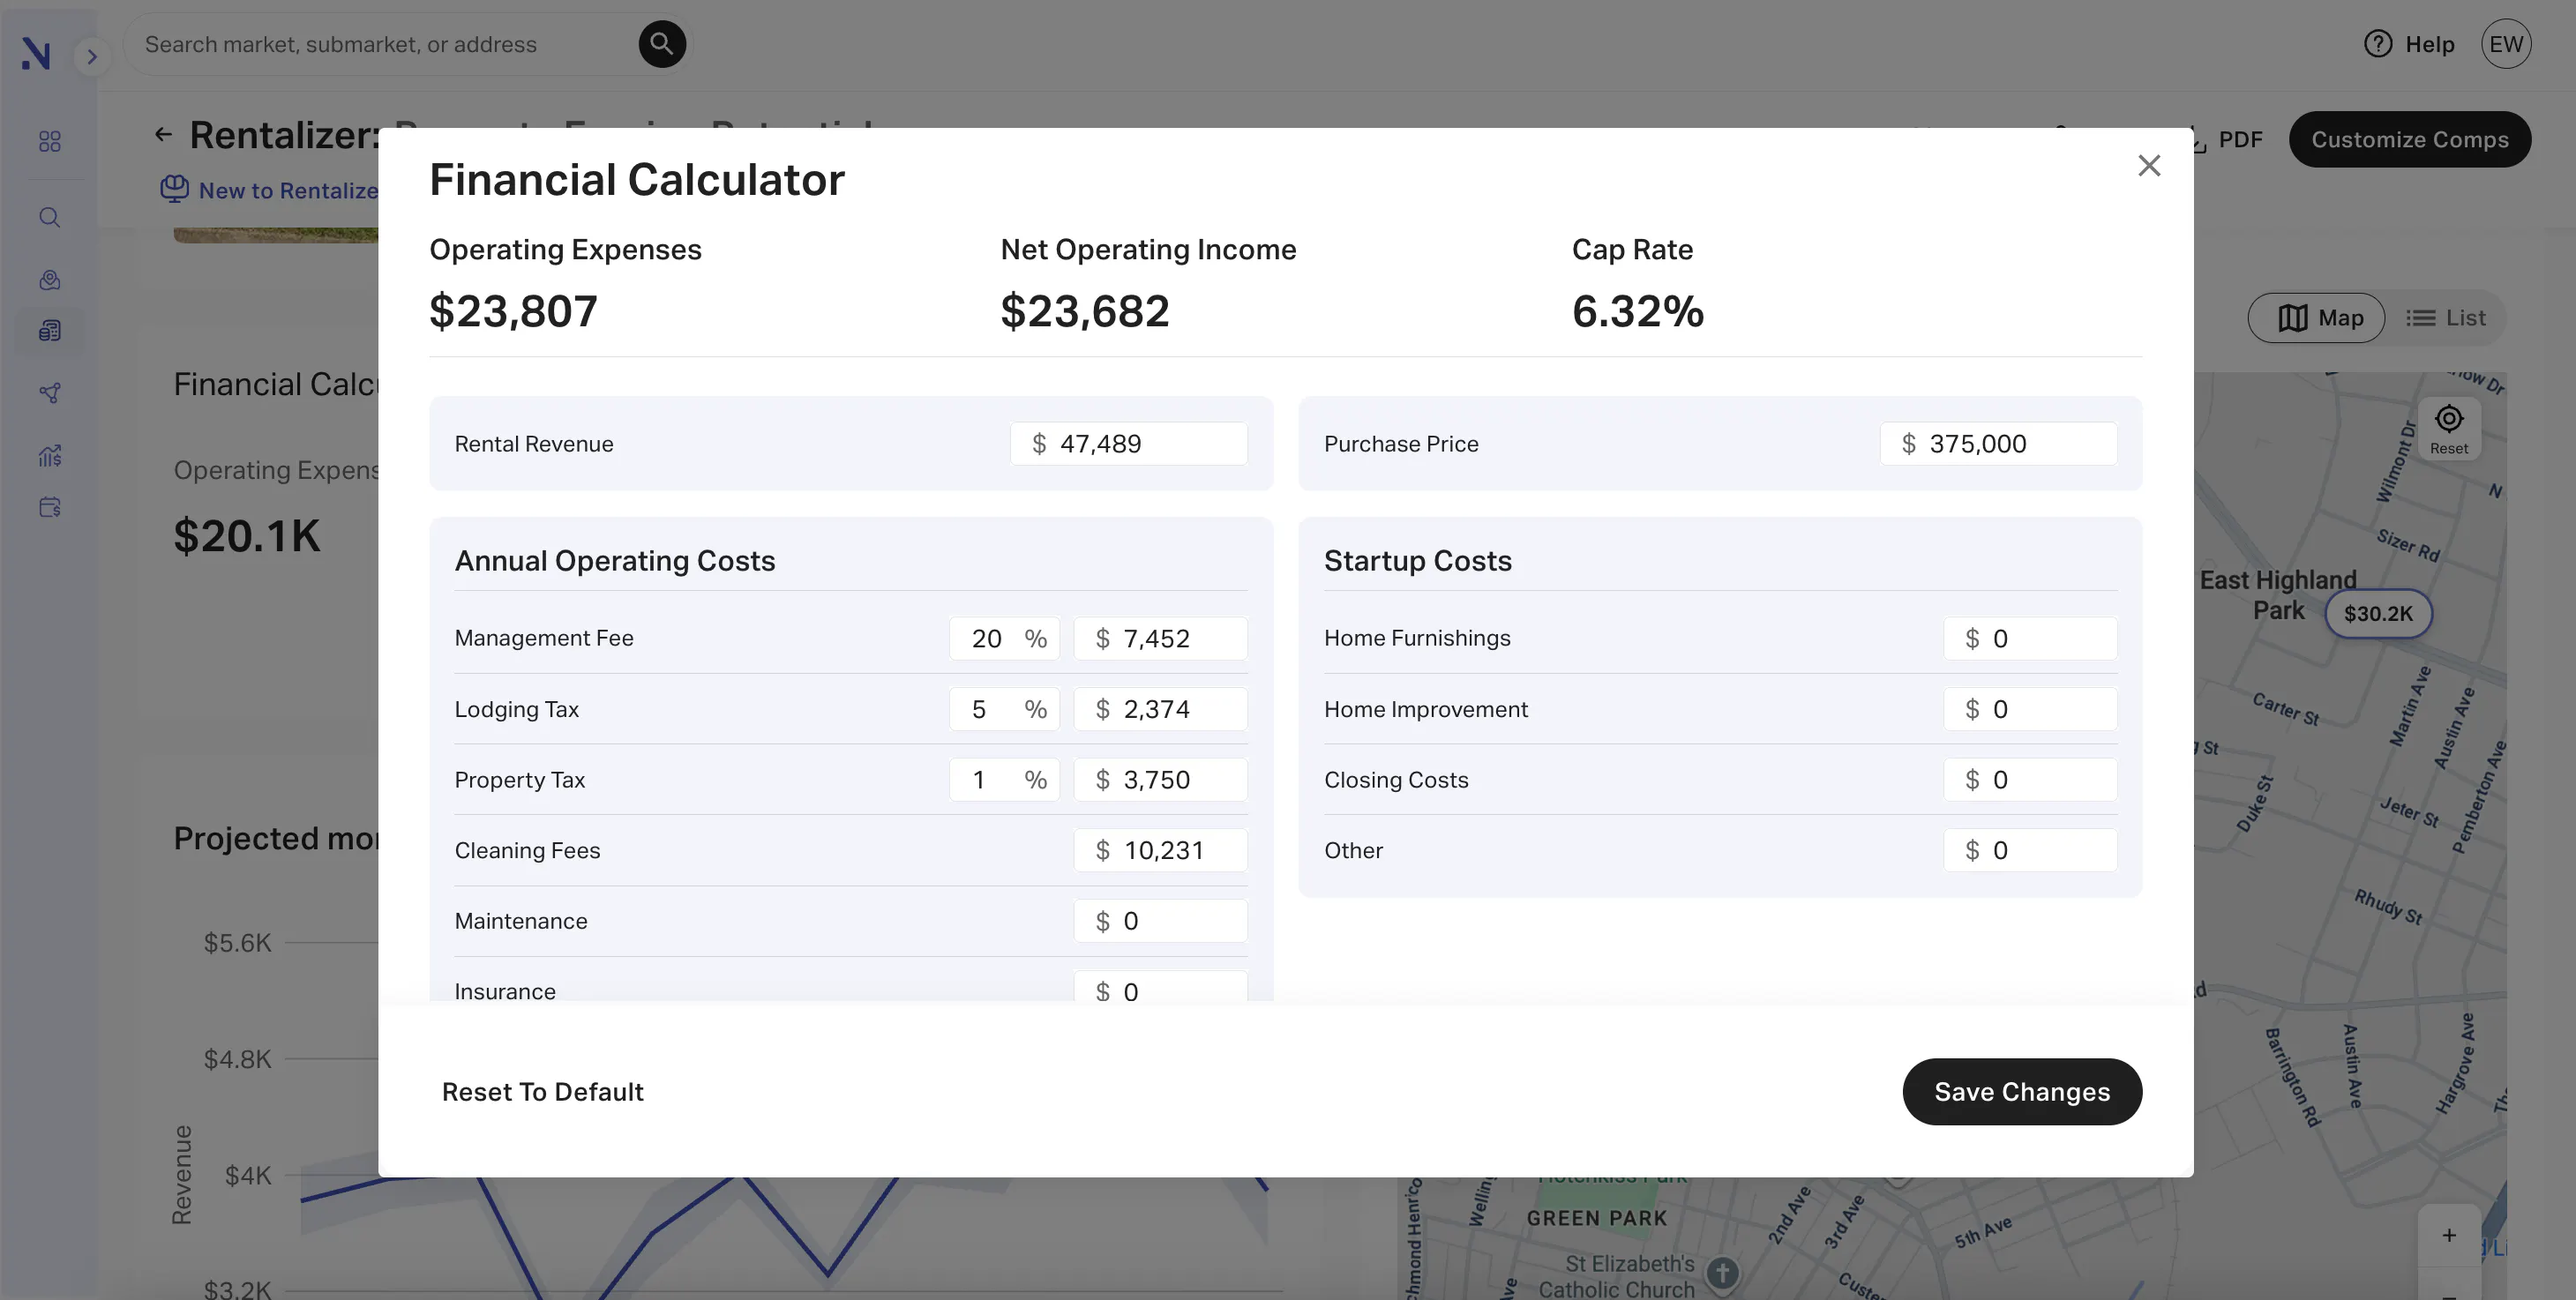Click the Startup Costs heading

(1417, 561)
